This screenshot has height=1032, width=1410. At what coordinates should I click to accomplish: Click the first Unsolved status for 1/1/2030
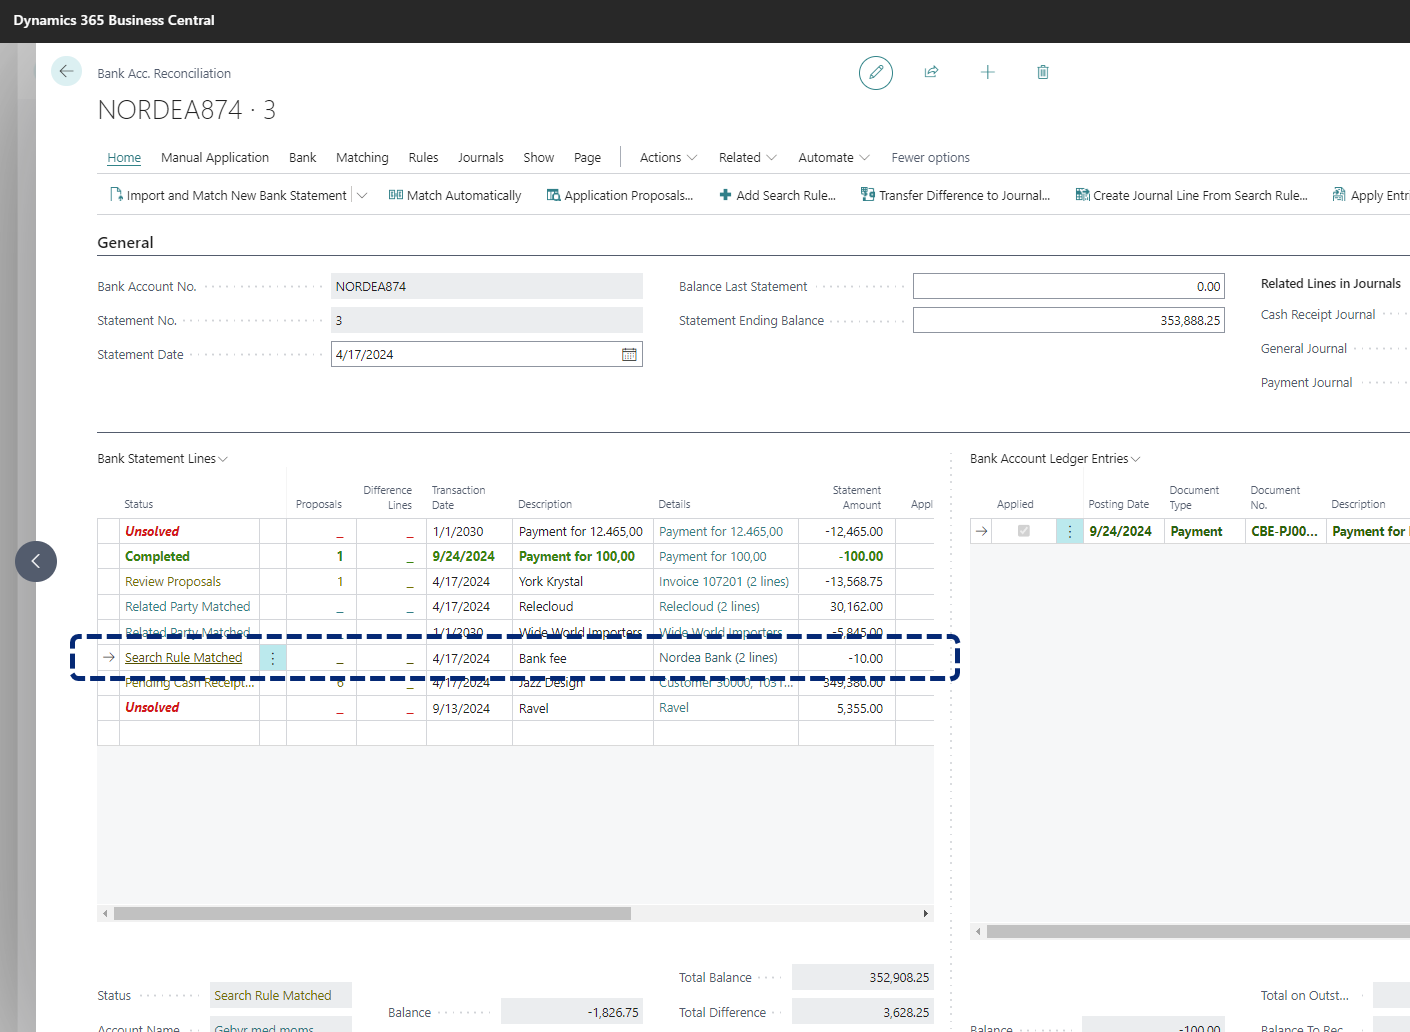point(152,531)
